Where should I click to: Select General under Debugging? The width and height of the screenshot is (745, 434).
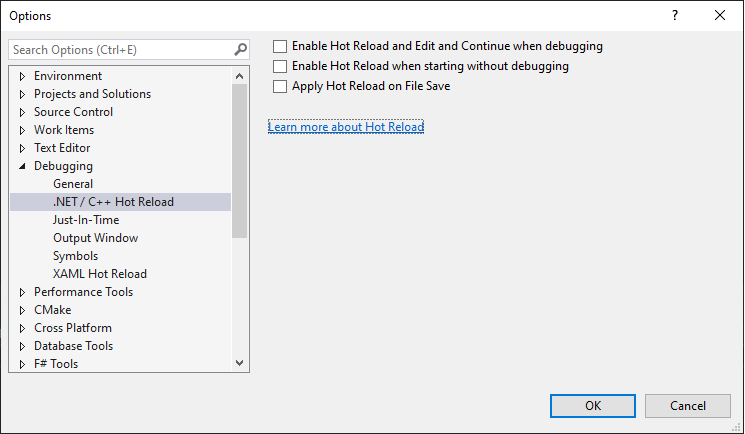73,183
